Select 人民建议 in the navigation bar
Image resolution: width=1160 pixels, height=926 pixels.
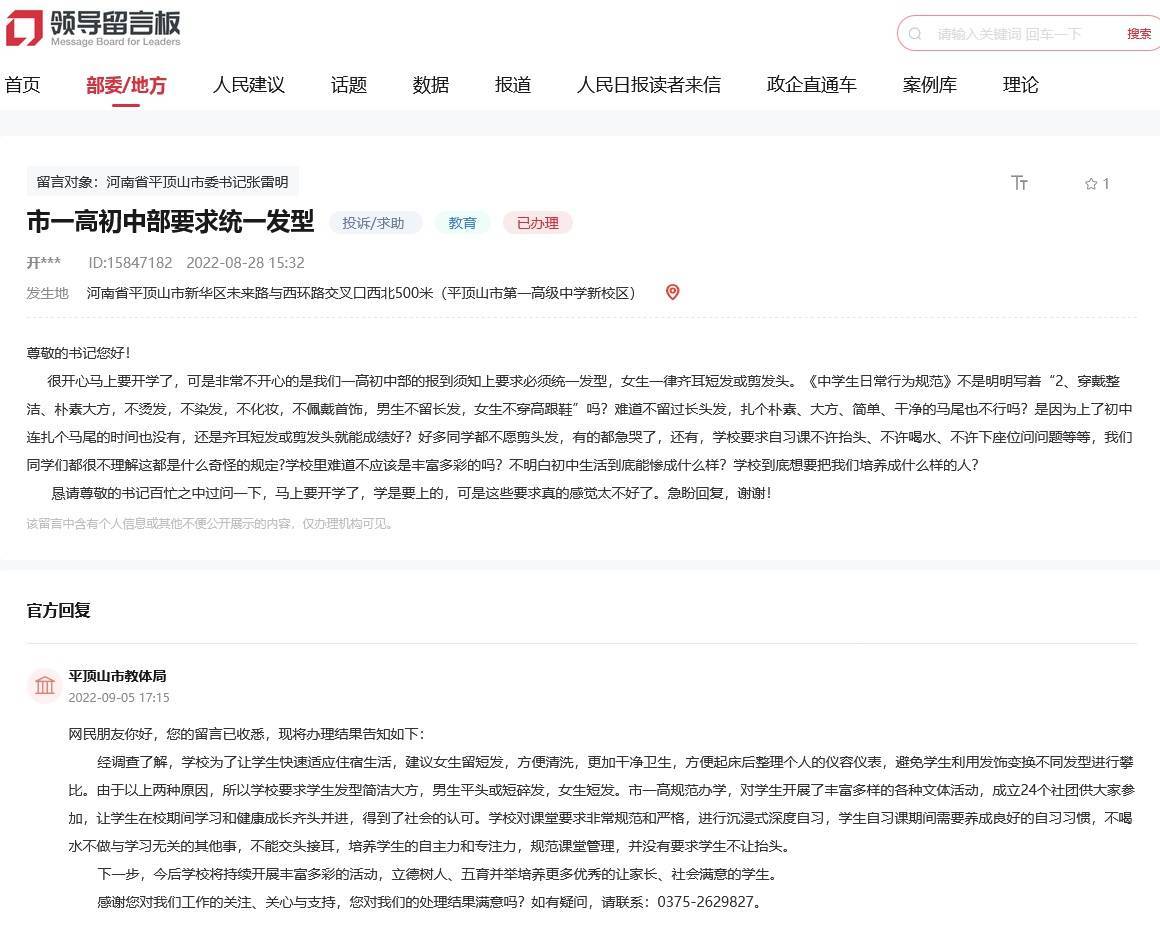click(x=248, y=85)
